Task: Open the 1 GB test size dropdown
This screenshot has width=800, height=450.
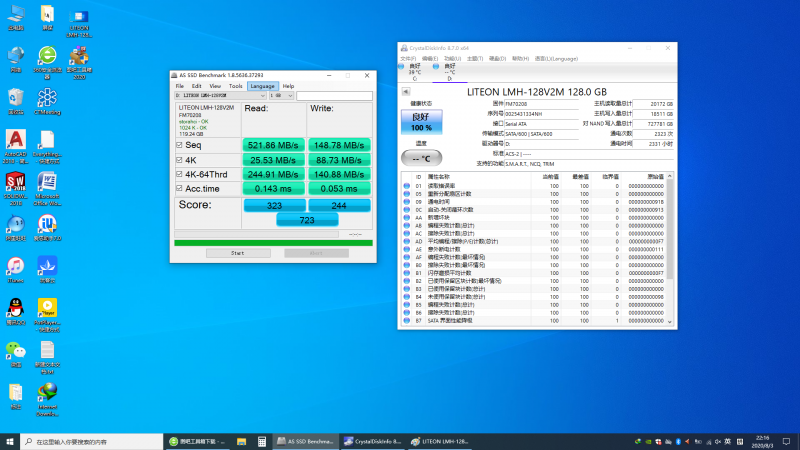Action: click(282, 95)
